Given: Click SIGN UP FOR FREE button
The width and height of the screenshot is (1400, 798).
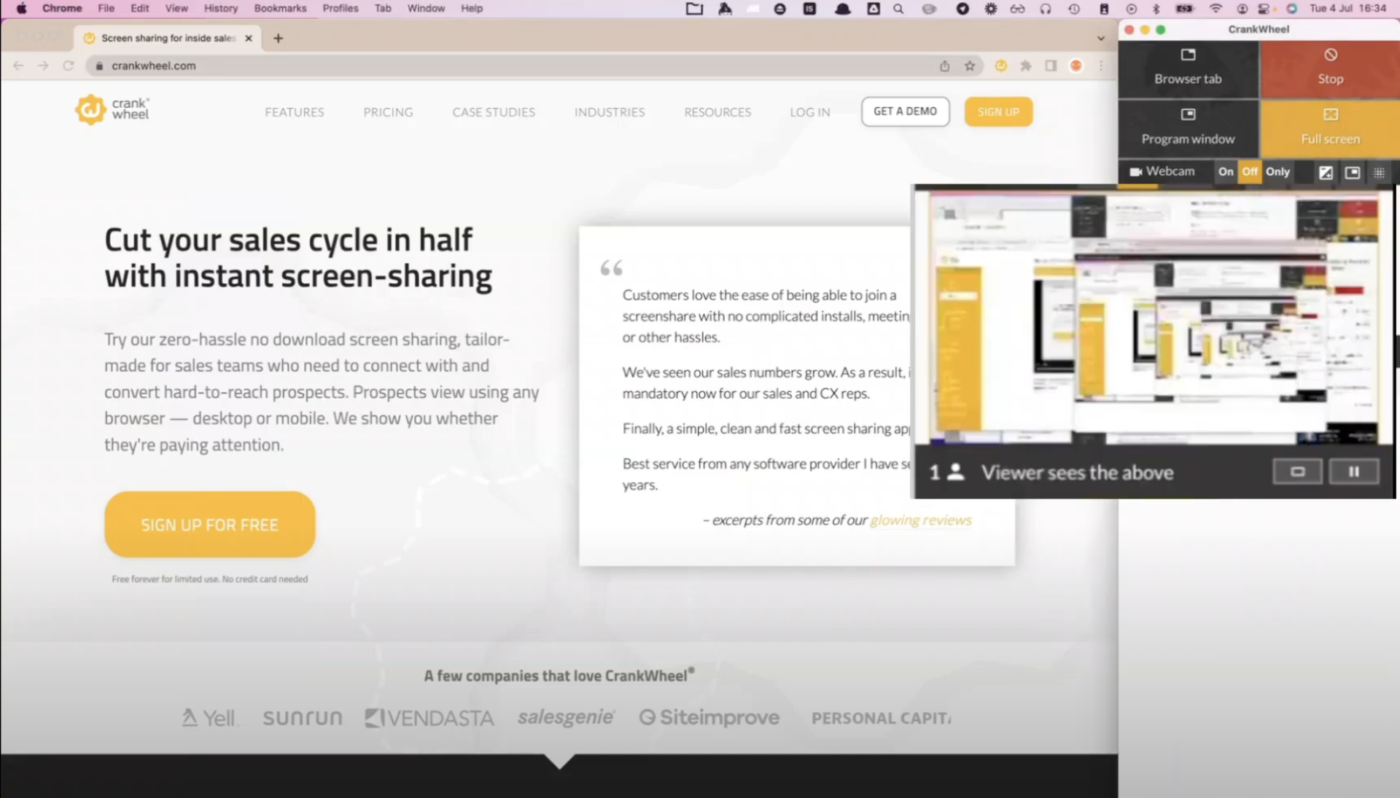Looking at the screenshot, I should pyautogui.click(x=210, y=525).
